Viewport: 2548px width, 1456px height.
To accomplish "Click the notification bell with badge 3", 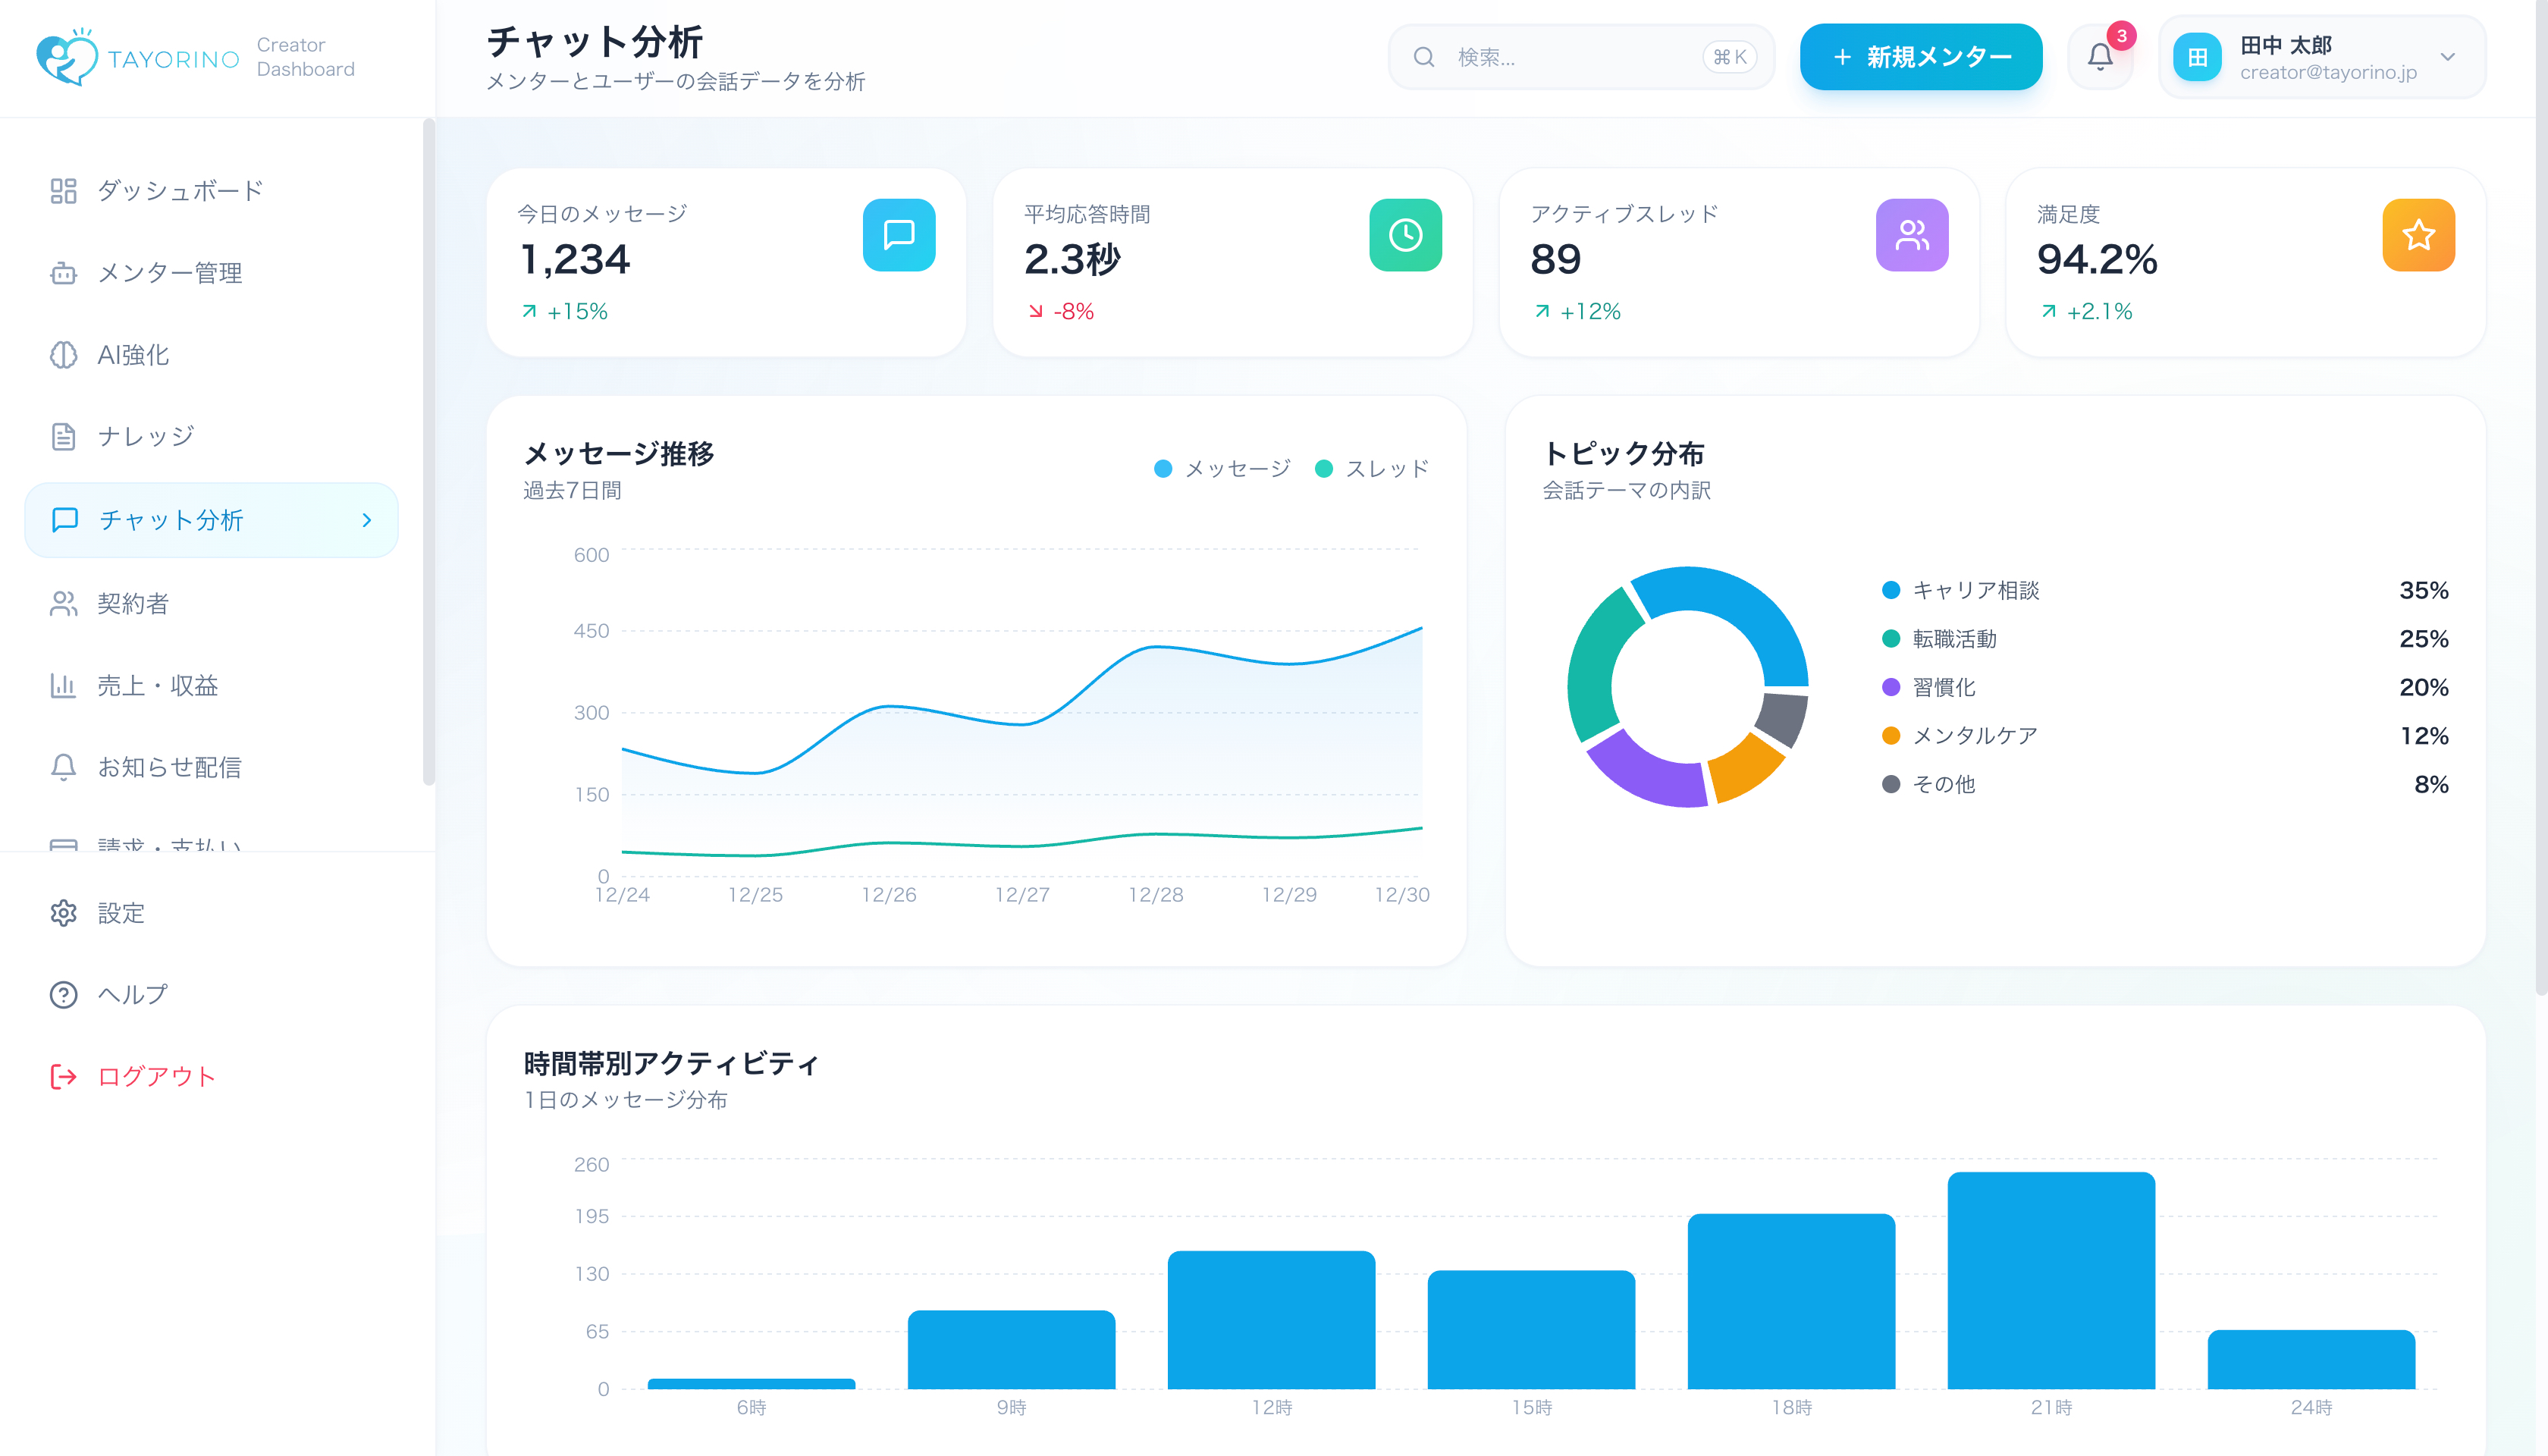I will click(2100, 57).
